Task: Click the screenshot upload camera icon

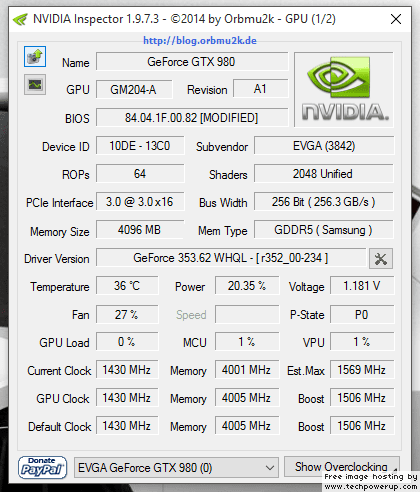Action: coord(35,56)
